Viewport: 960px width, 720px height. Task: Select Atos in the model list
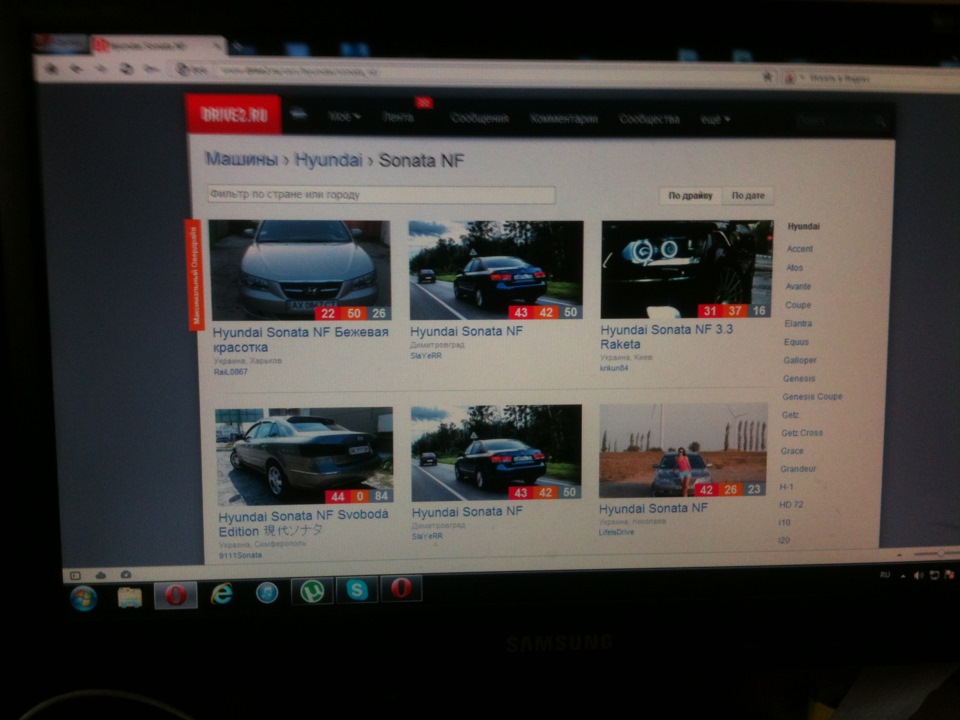[794, 268]
